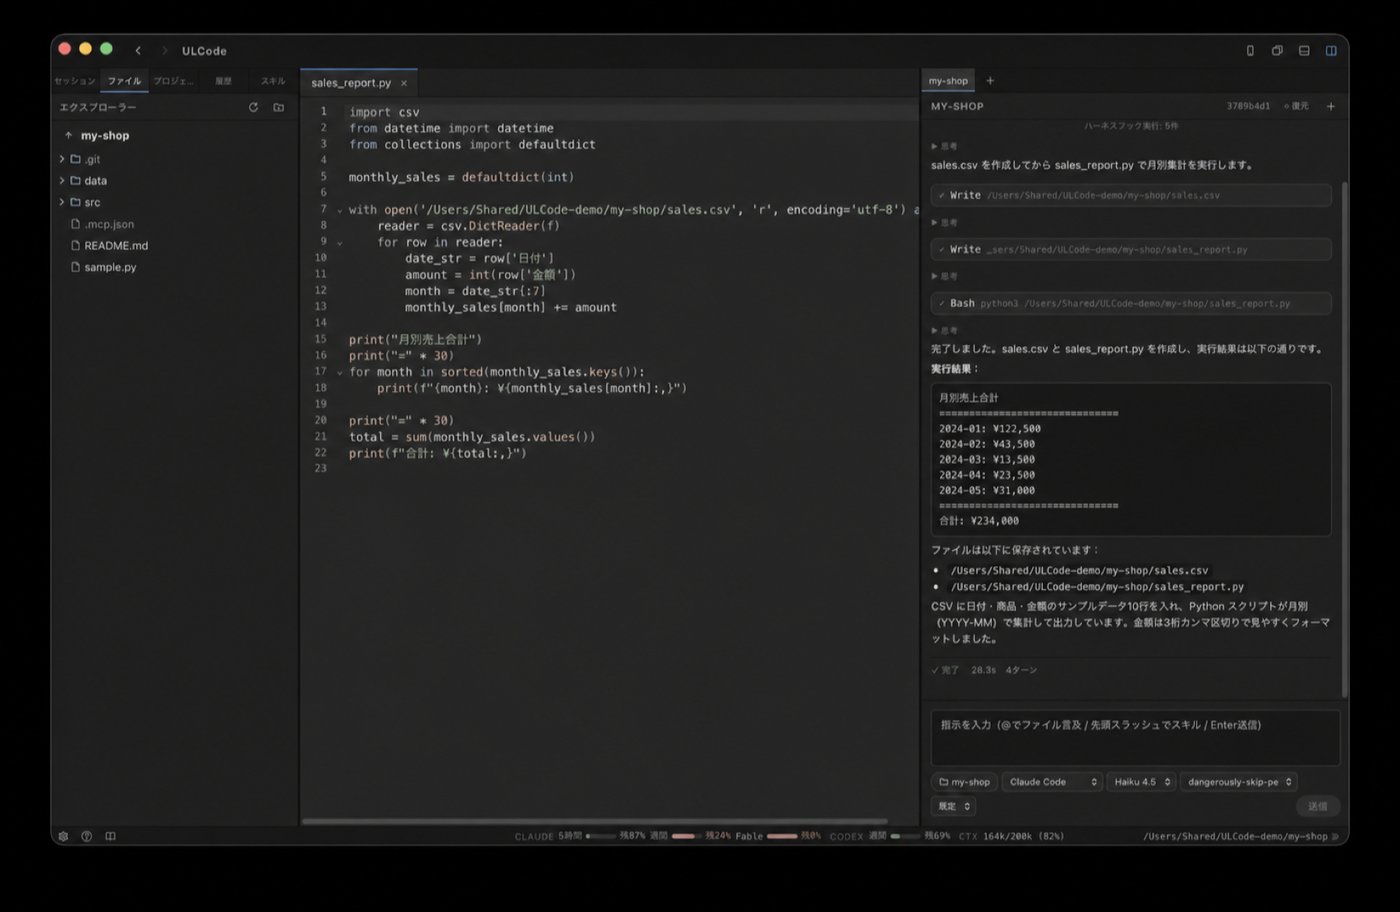1400x912 pixels.
Task: Select the my-shop chat tab
Action: [948, 81]
